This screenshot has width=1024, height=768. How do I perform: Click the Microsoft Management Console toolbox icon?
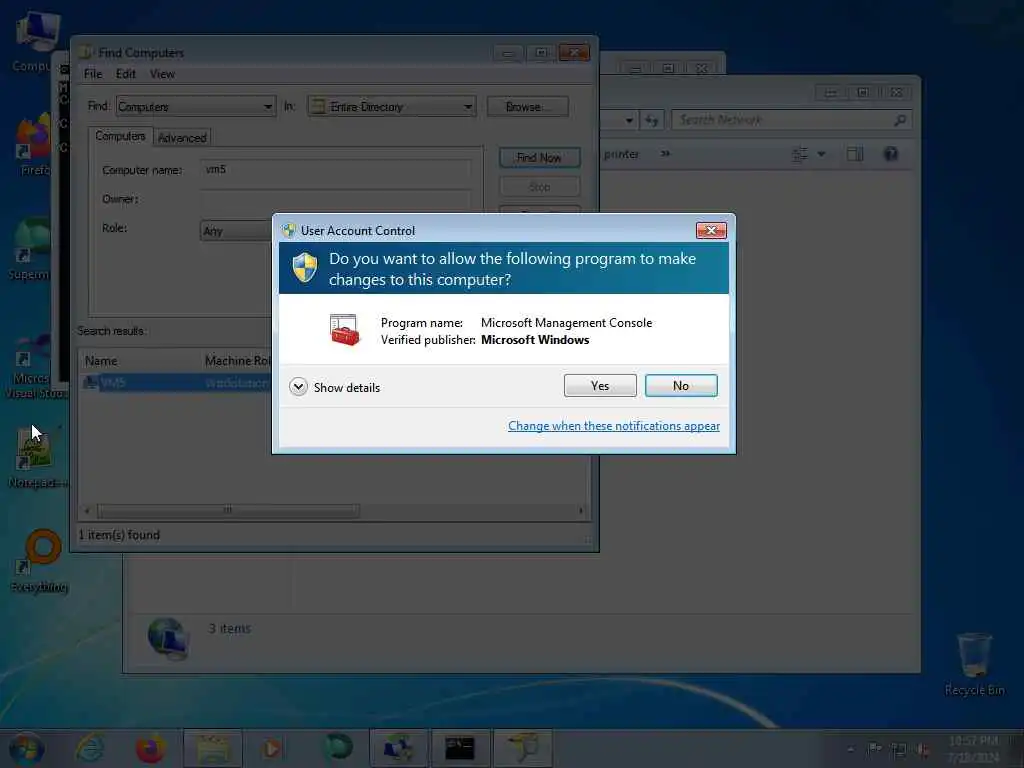(x=344, y=330)
